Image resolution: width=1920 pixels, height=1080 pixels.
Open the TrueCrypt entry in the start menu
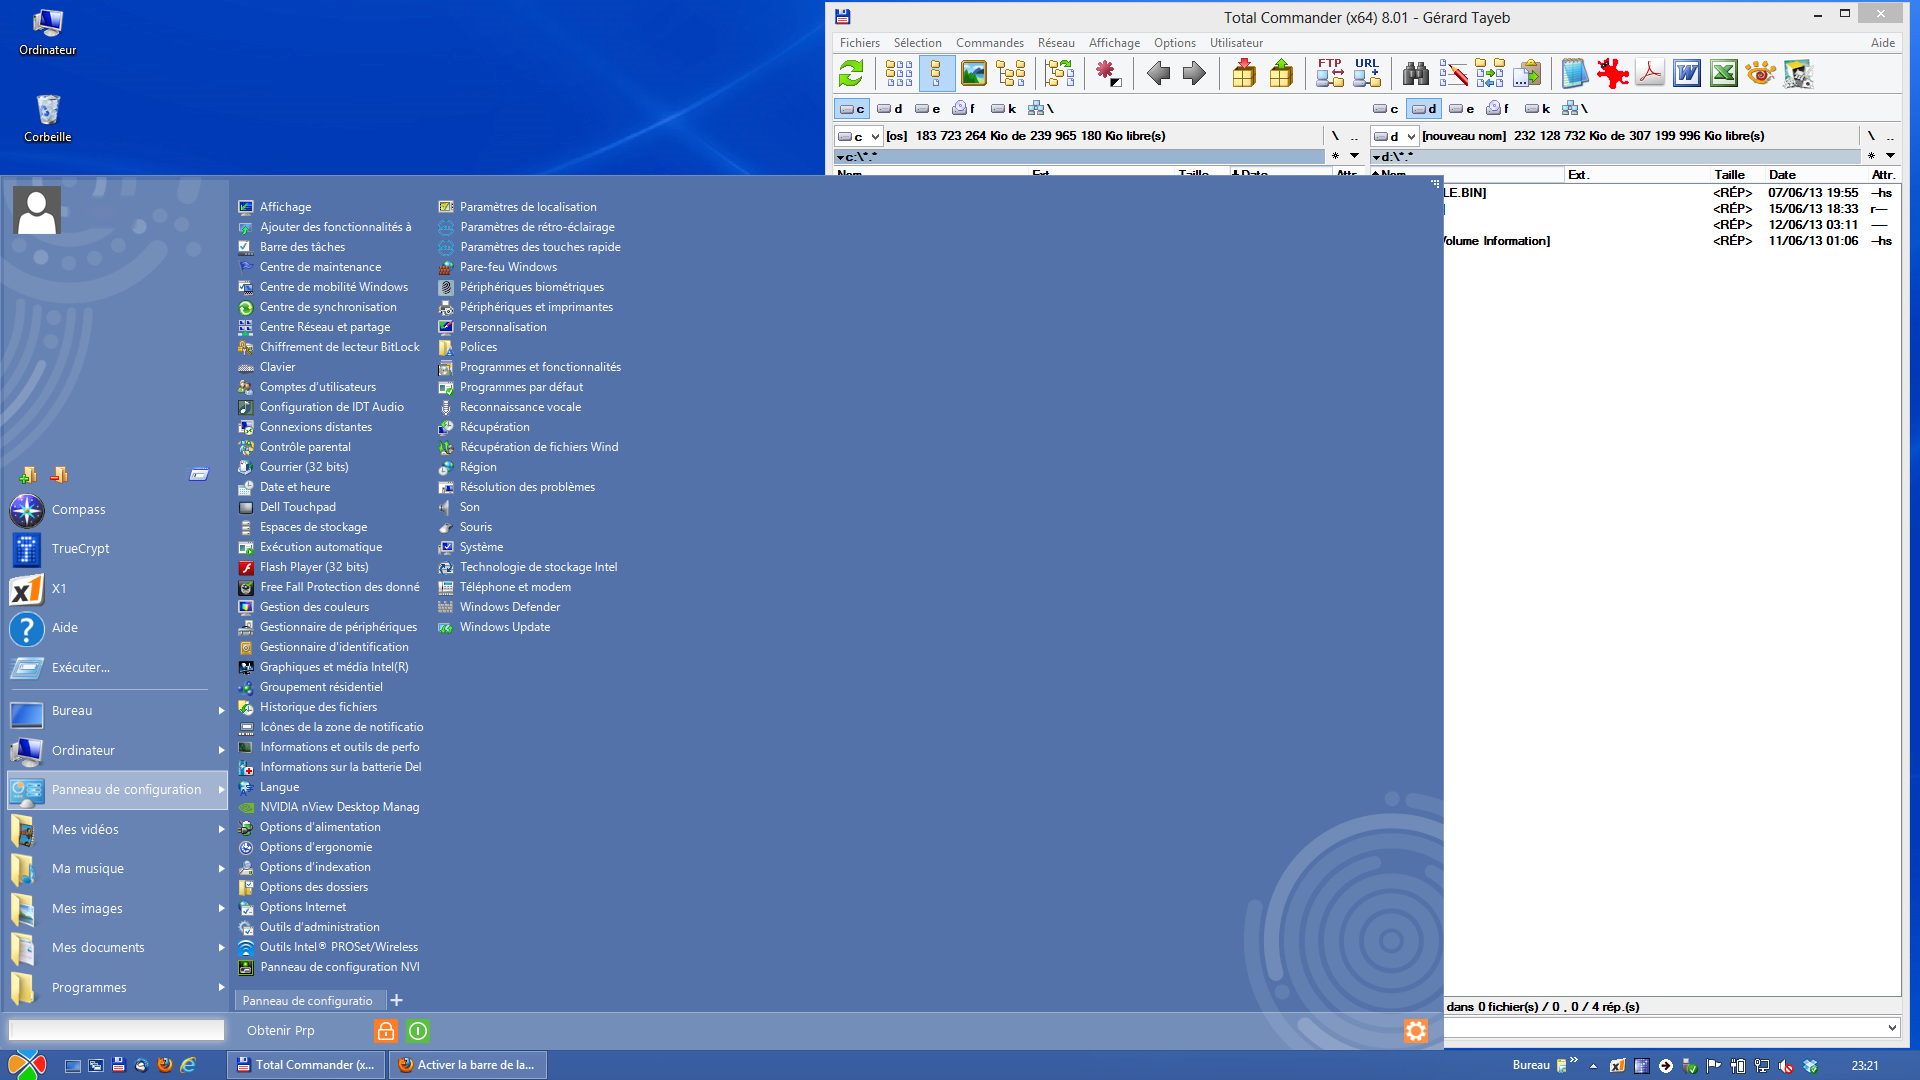pos(80,549)
